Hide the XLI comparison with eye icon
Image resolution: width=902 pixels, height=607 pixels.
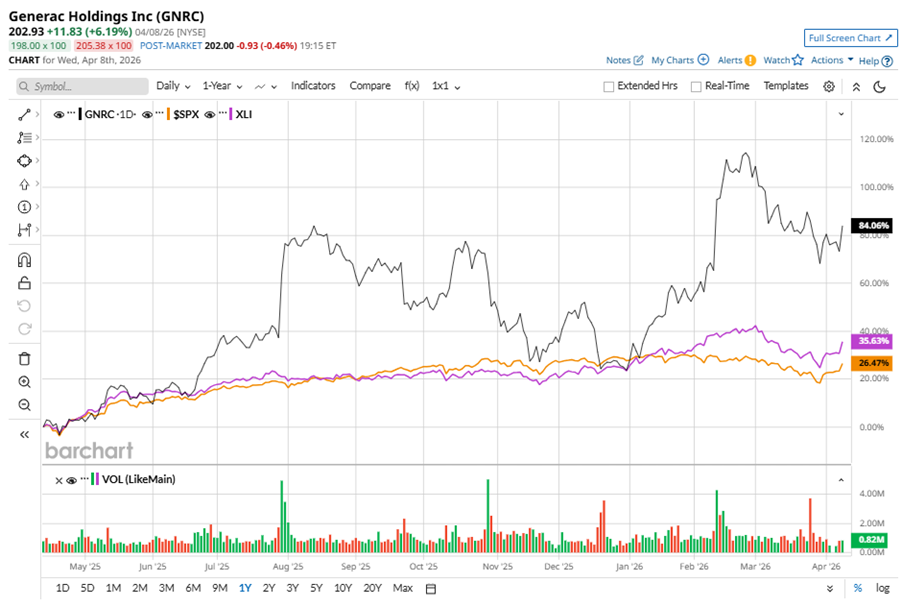(209, 114)
